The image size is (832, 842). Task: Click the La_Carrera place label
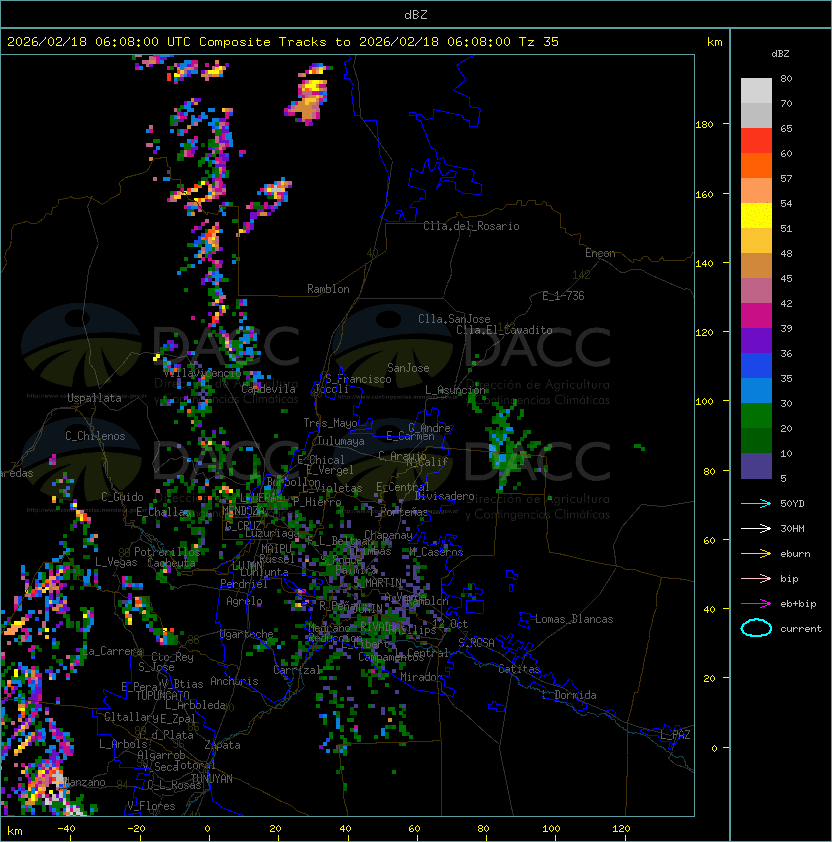pos(111,651)
